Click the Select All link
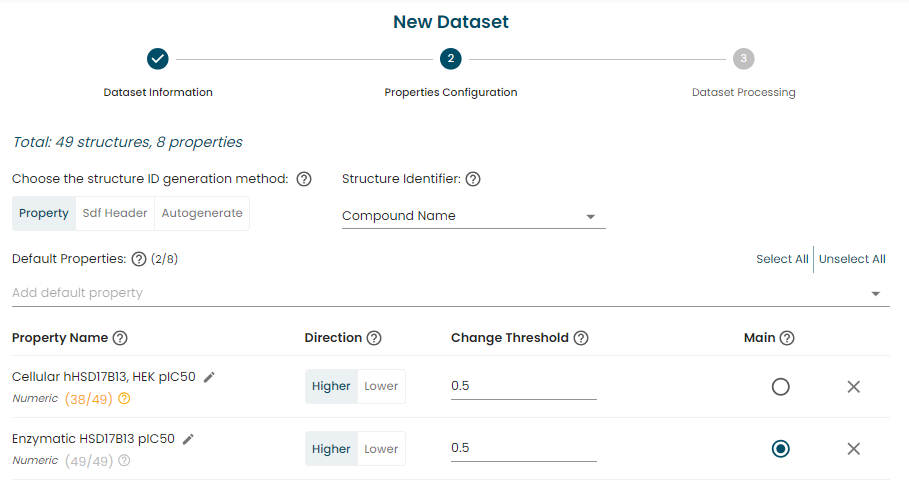Viewport: 909px width, 498px height. 782,259
